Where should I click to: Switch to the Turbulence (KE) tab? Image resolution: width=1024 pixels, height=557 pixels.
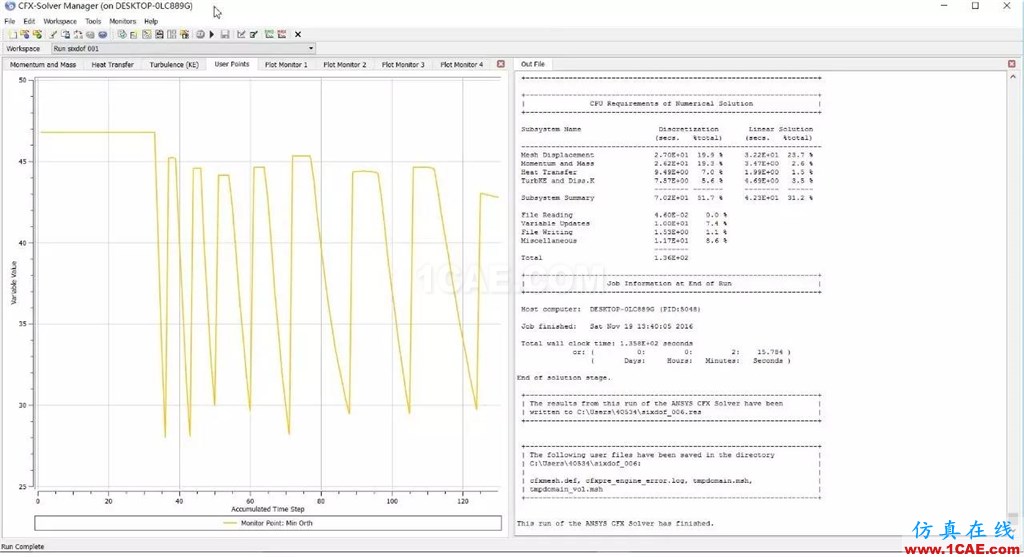tap(174, 65)
